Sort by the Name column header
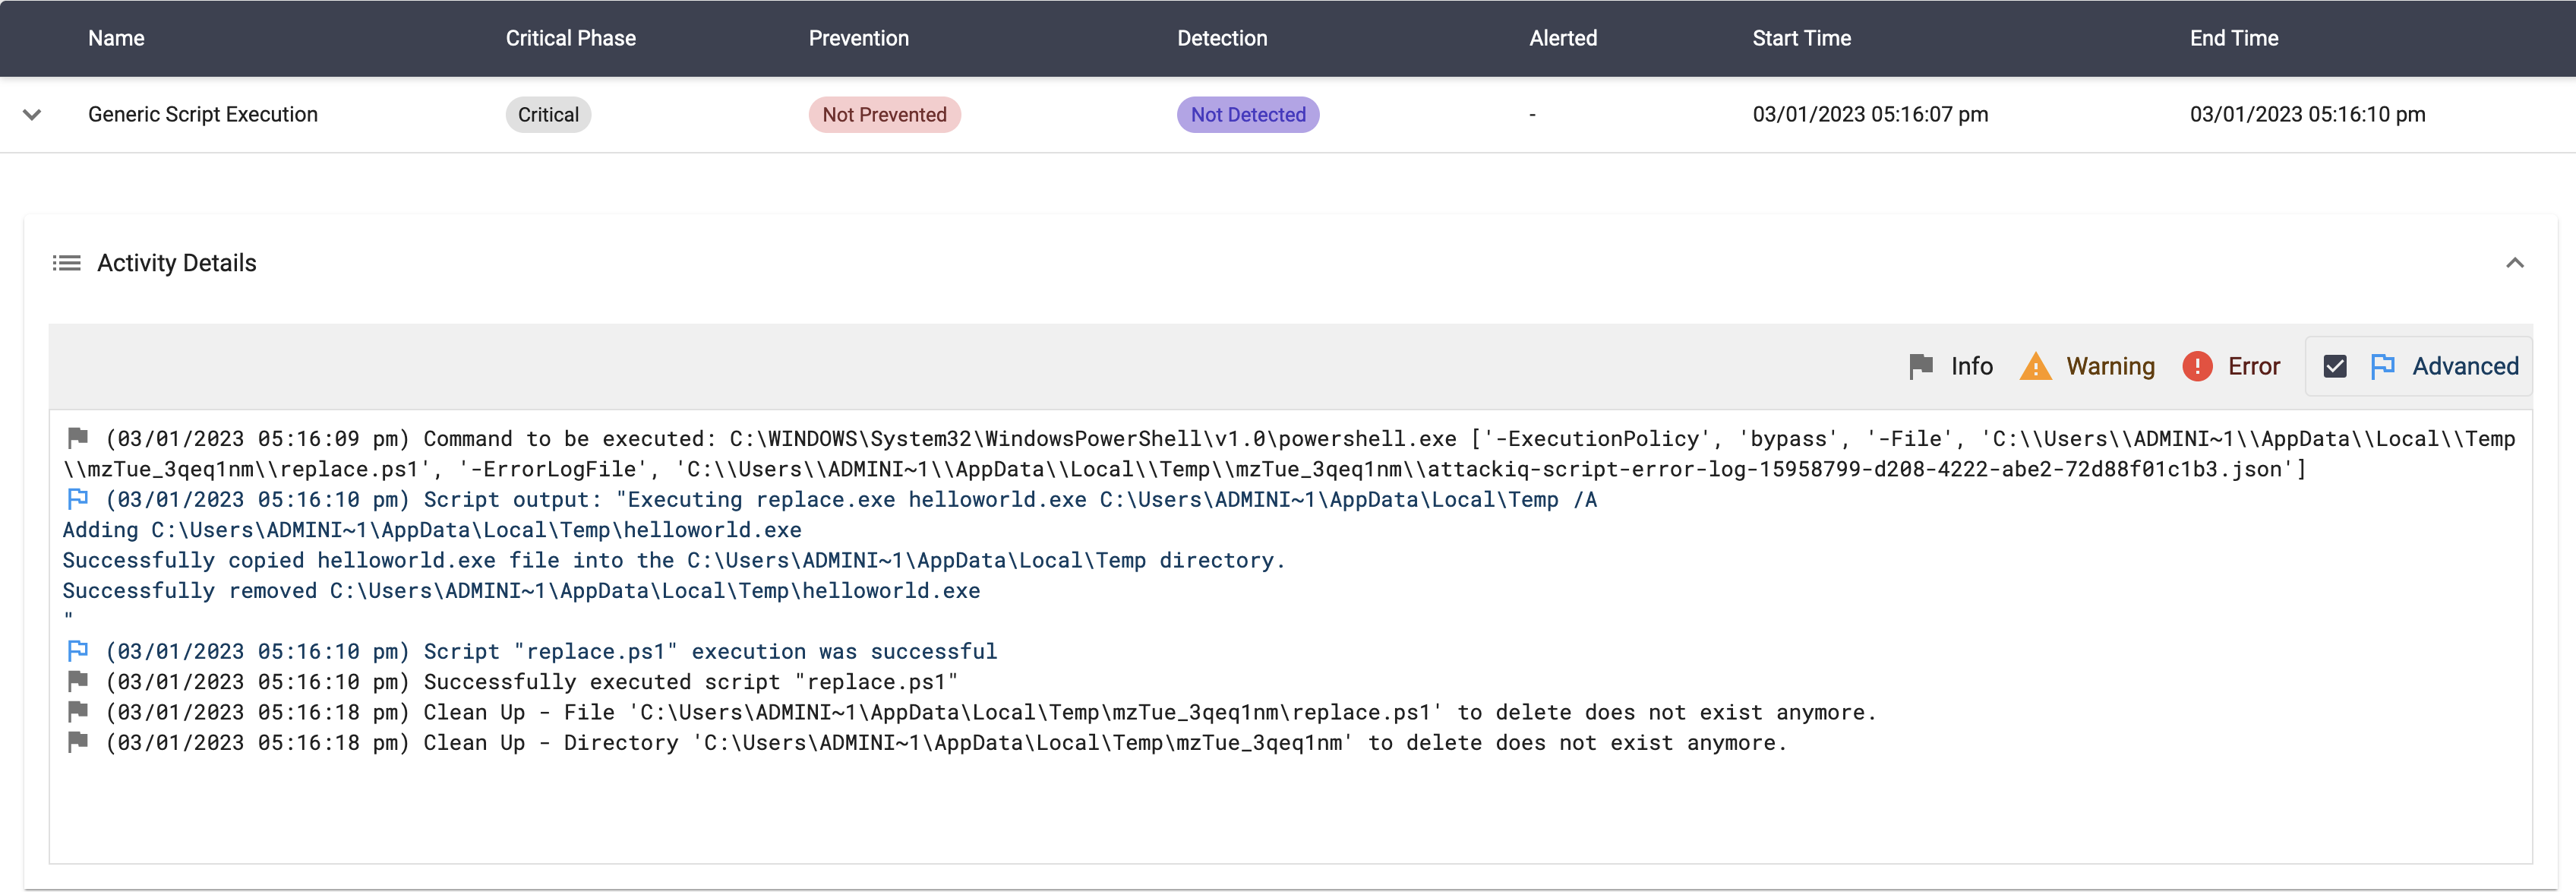The image size is (2576, 892). click(116, 38)
